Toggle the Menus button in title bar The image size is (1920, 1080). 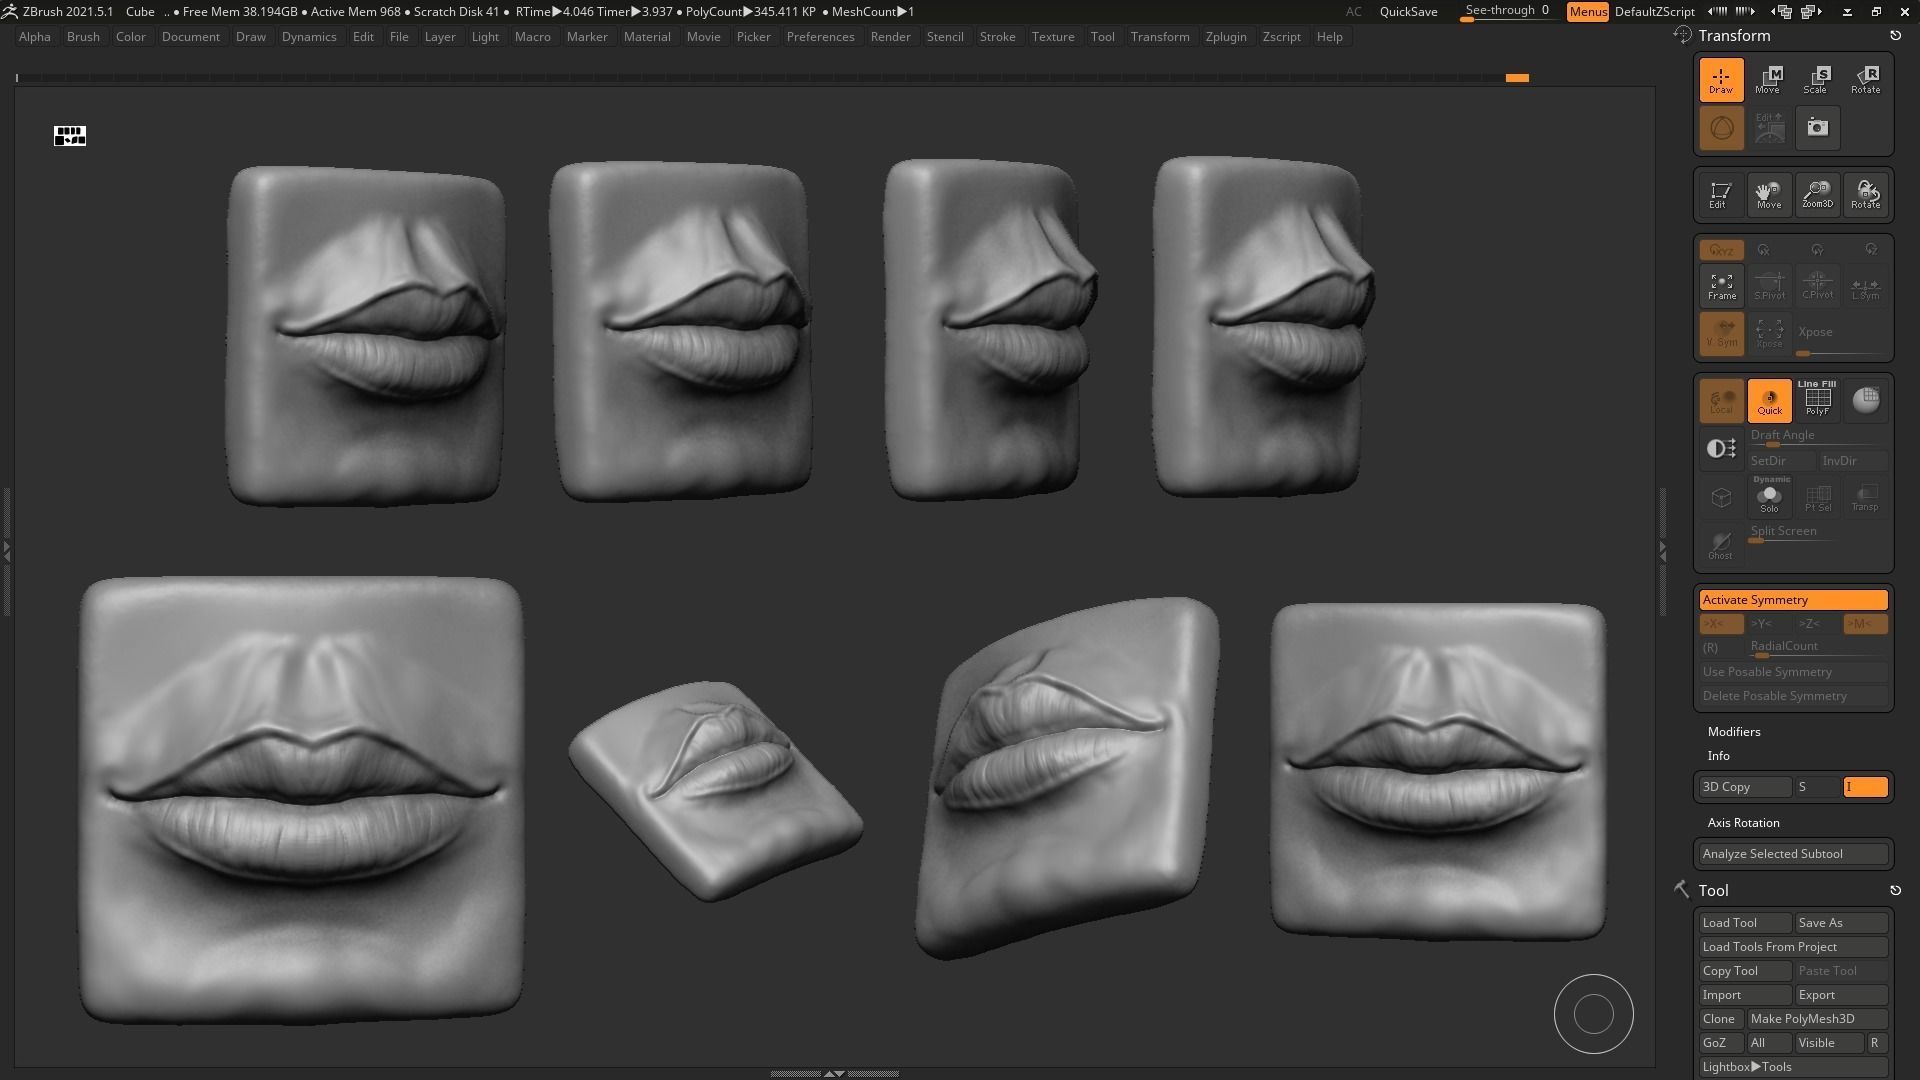click(1587, 12)
